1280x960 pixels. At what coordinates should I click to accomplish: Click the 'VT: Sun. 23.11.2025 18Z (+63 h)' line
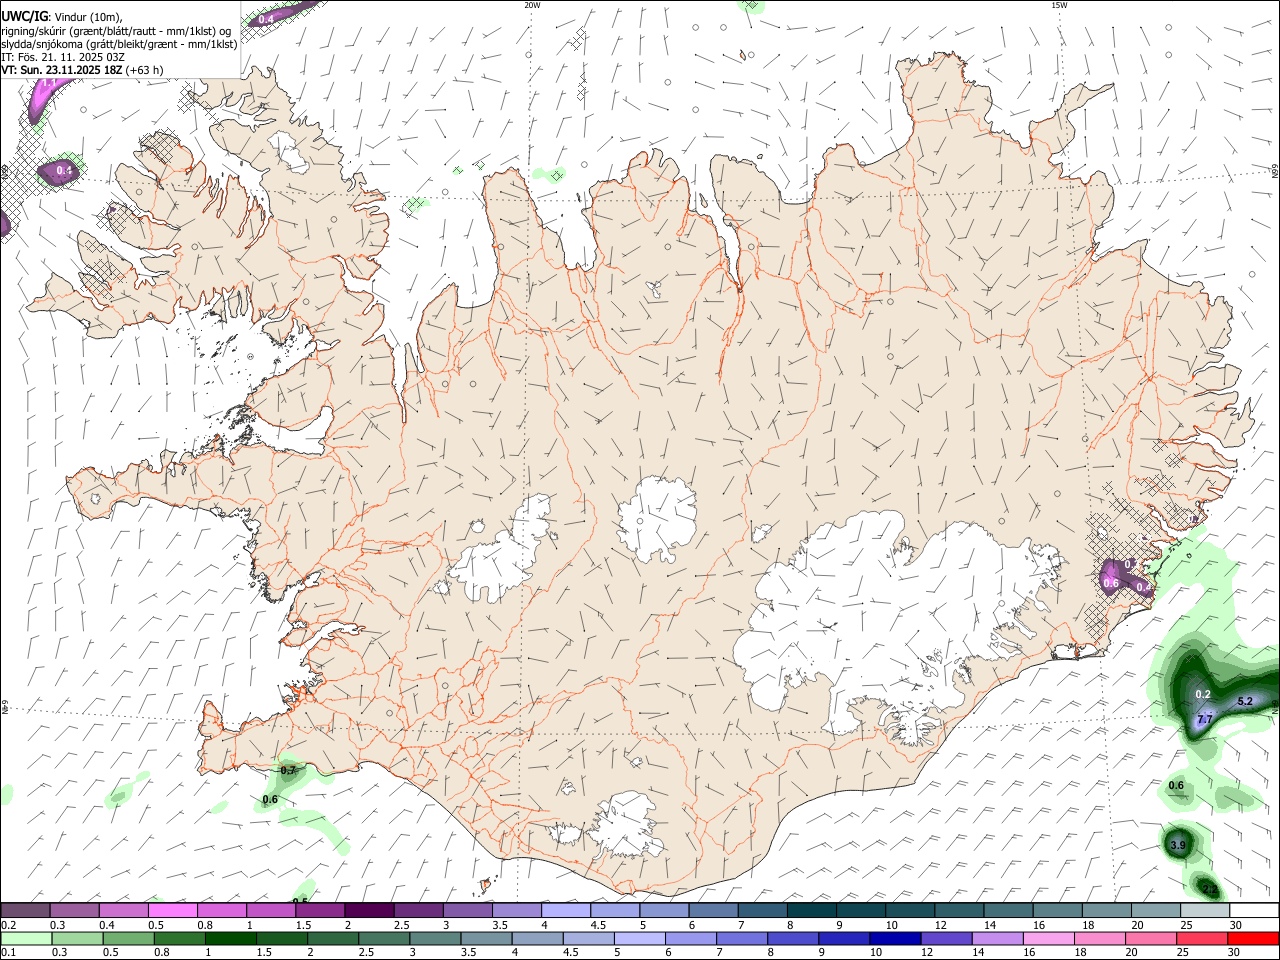click(x=82, y=70)
